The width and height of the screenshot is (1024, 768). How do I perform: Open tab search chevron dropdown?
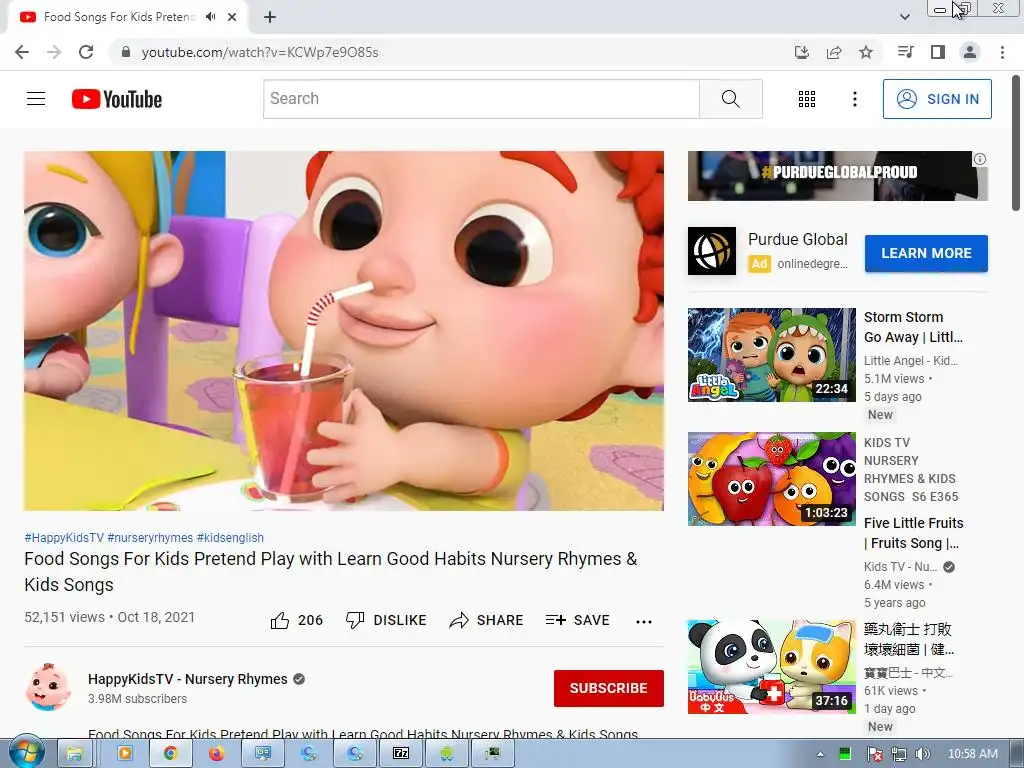pos(904,17)
